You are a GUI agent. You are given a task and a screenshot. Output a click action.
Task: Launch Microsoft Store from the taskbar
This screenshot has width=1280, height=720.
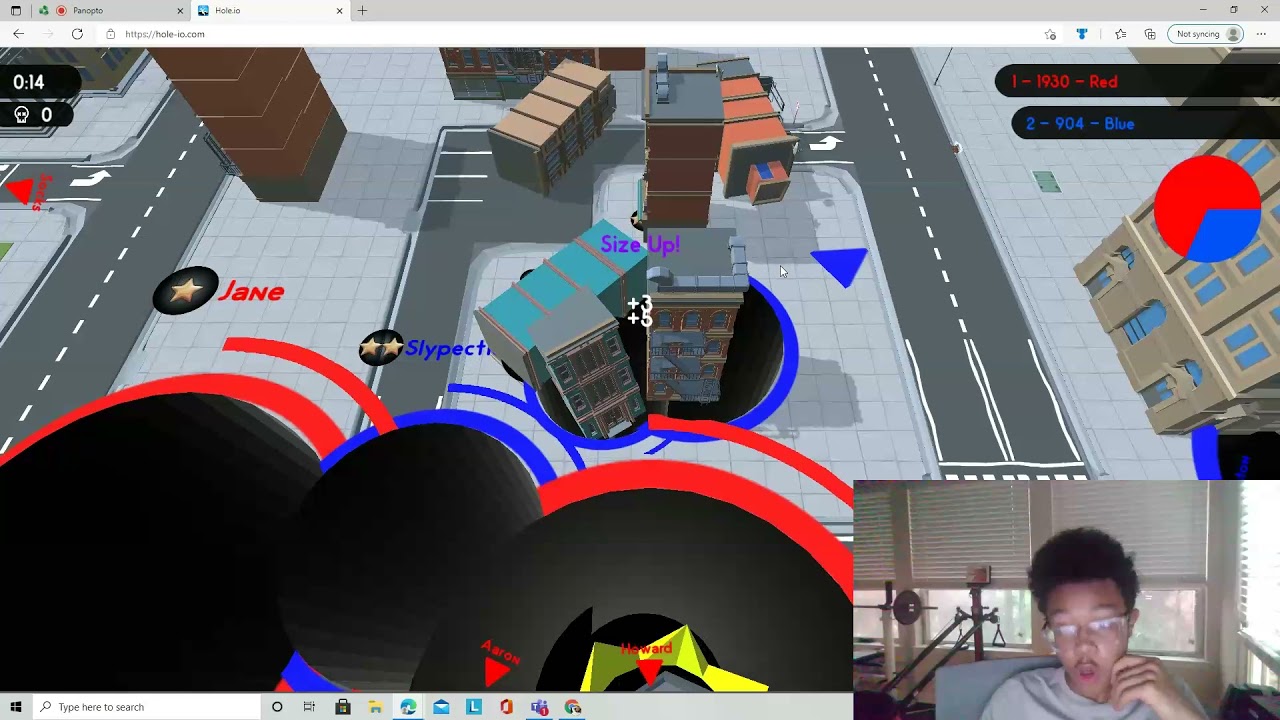point(342,707)
